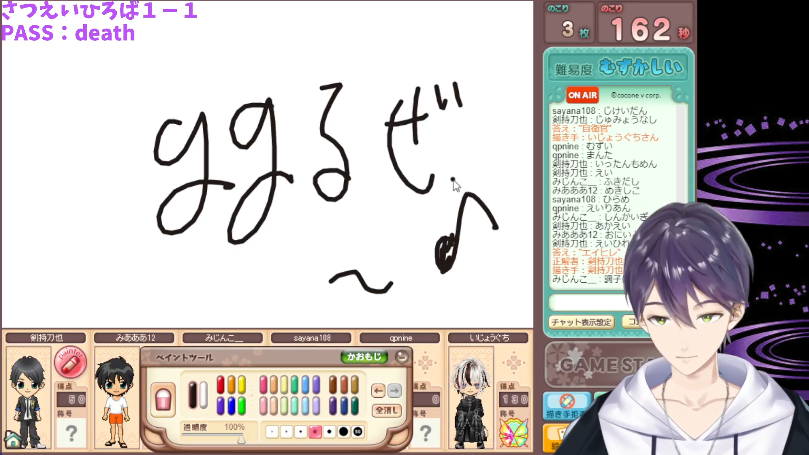Choose the second smallest brush size
The image size is (809, 455).
point(286,431)
